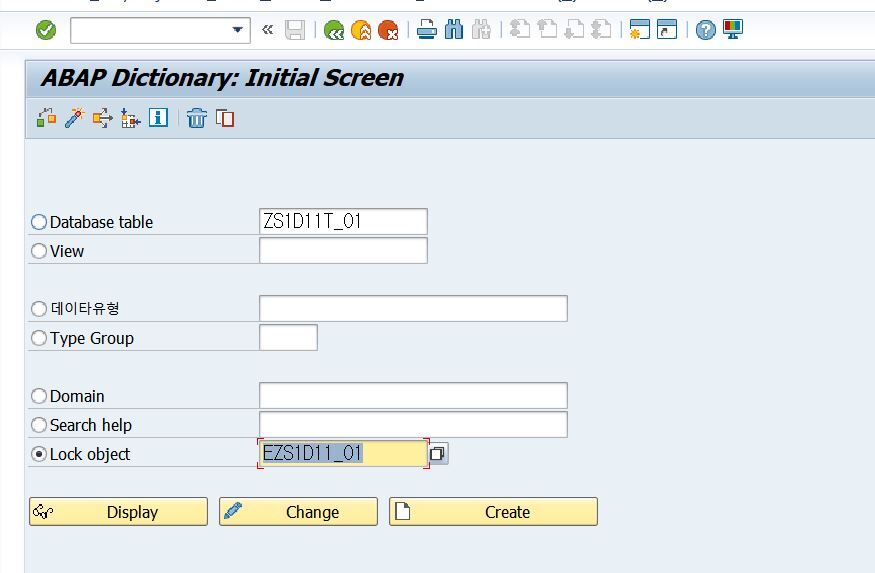Click the blue Information icon

pyautogui.click(x=158, y=118)
